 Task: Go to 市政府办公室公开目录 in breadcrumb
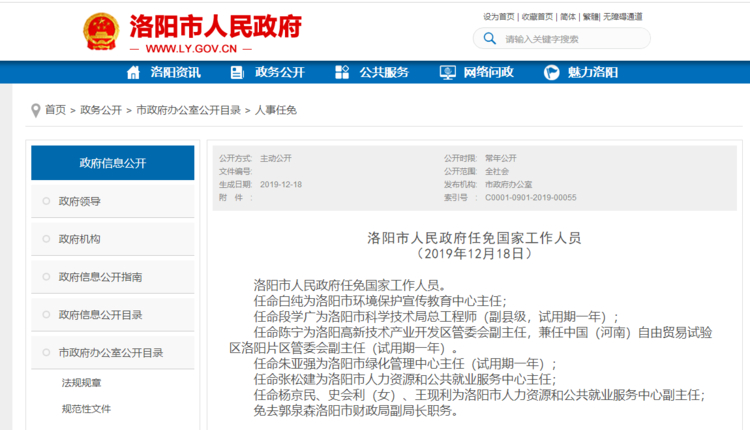click(188, 110)
